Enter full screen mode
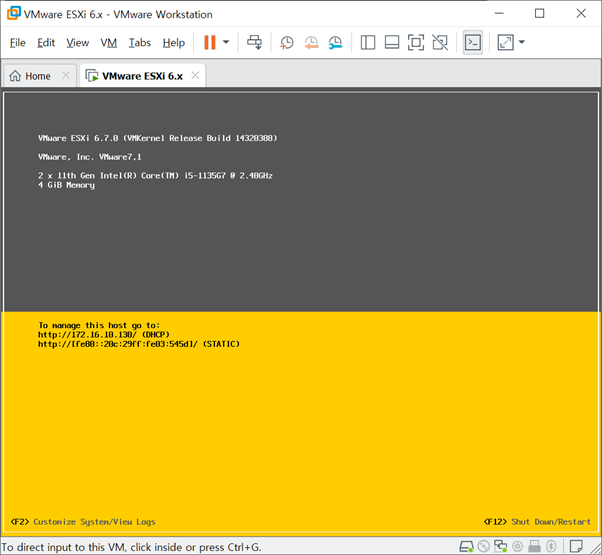This screenshot has height=555, width=602. point(416,42)
